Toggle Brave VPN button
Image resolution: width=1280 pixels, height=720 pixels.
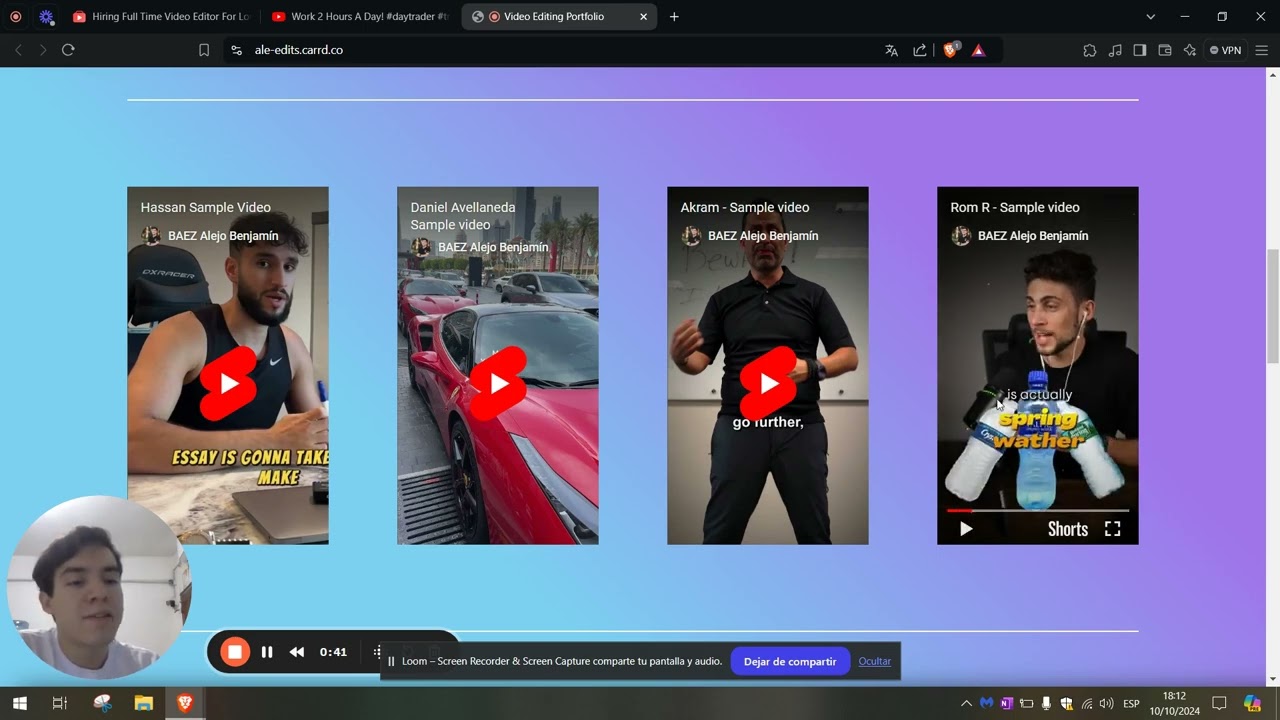[x=1225, y=50]
